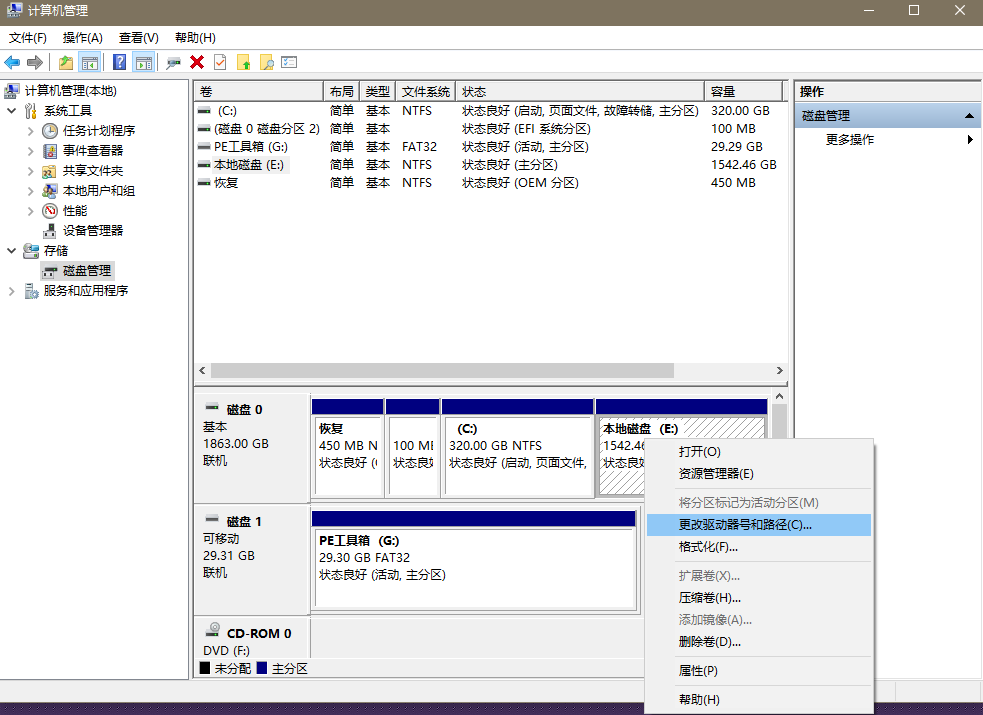Click the blue back arrow in toolbar
This screenshot has width=983, height=715.
click(x=13, y=63)
